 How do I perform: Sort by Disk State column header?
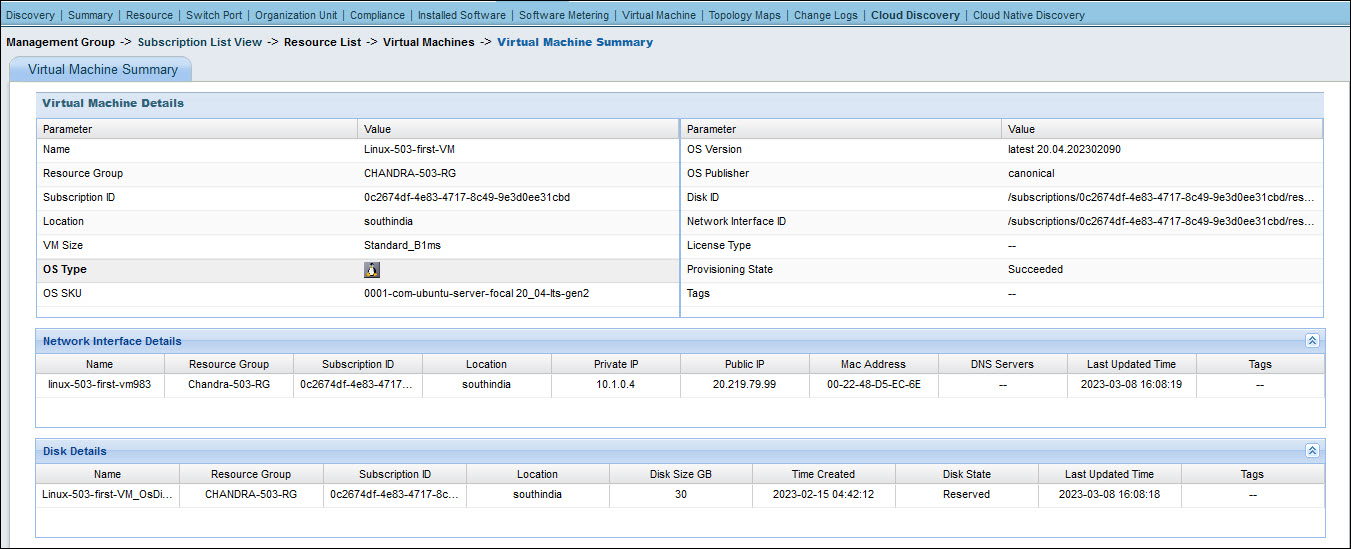coord(967,475)
